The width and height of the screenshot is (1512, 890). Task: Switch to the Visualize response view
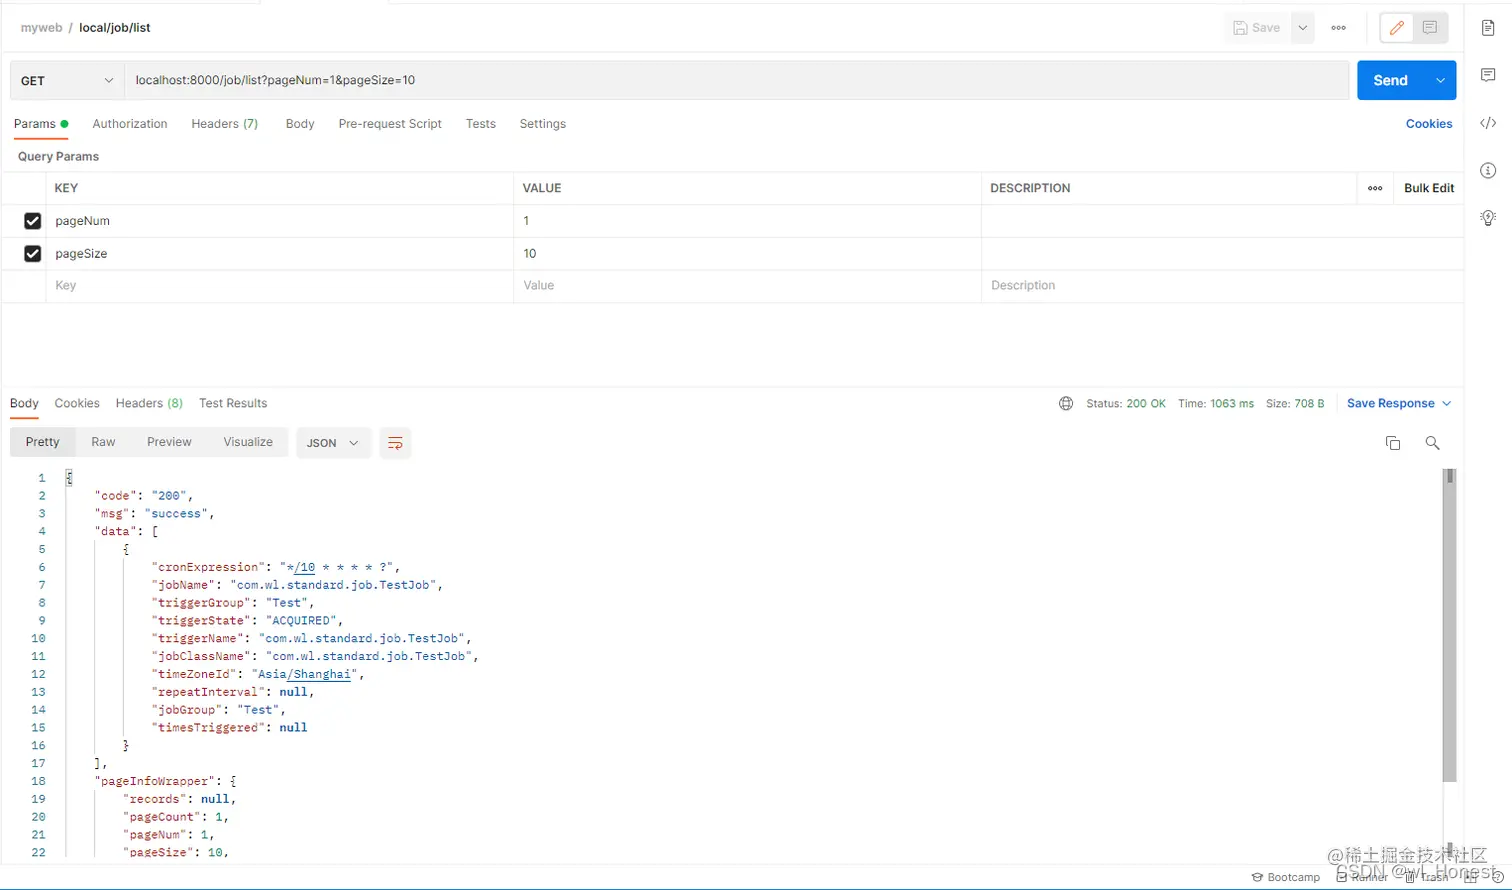tap(248, 442)
